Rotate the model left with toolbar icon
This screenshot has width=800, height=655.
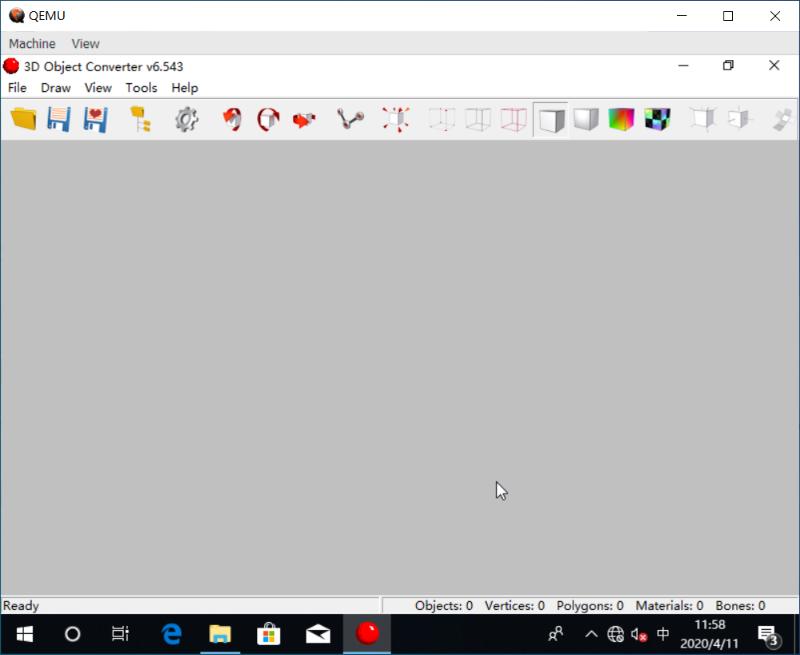[x=232, y=119]
